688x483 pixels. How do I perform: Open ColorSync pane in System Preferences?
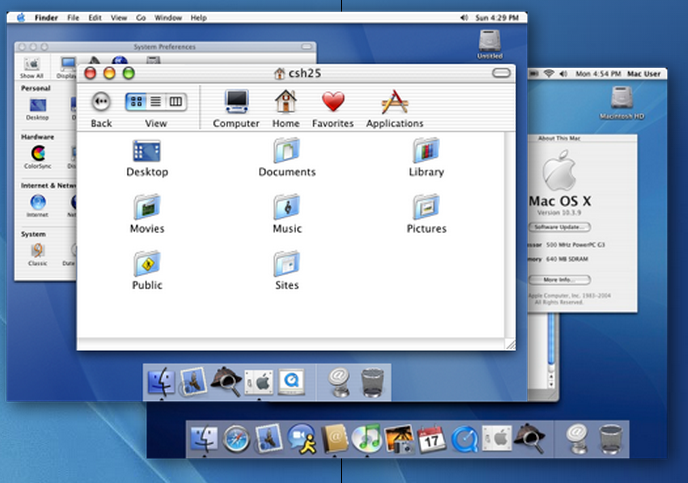pyautogui.click(x=38, y=157)
